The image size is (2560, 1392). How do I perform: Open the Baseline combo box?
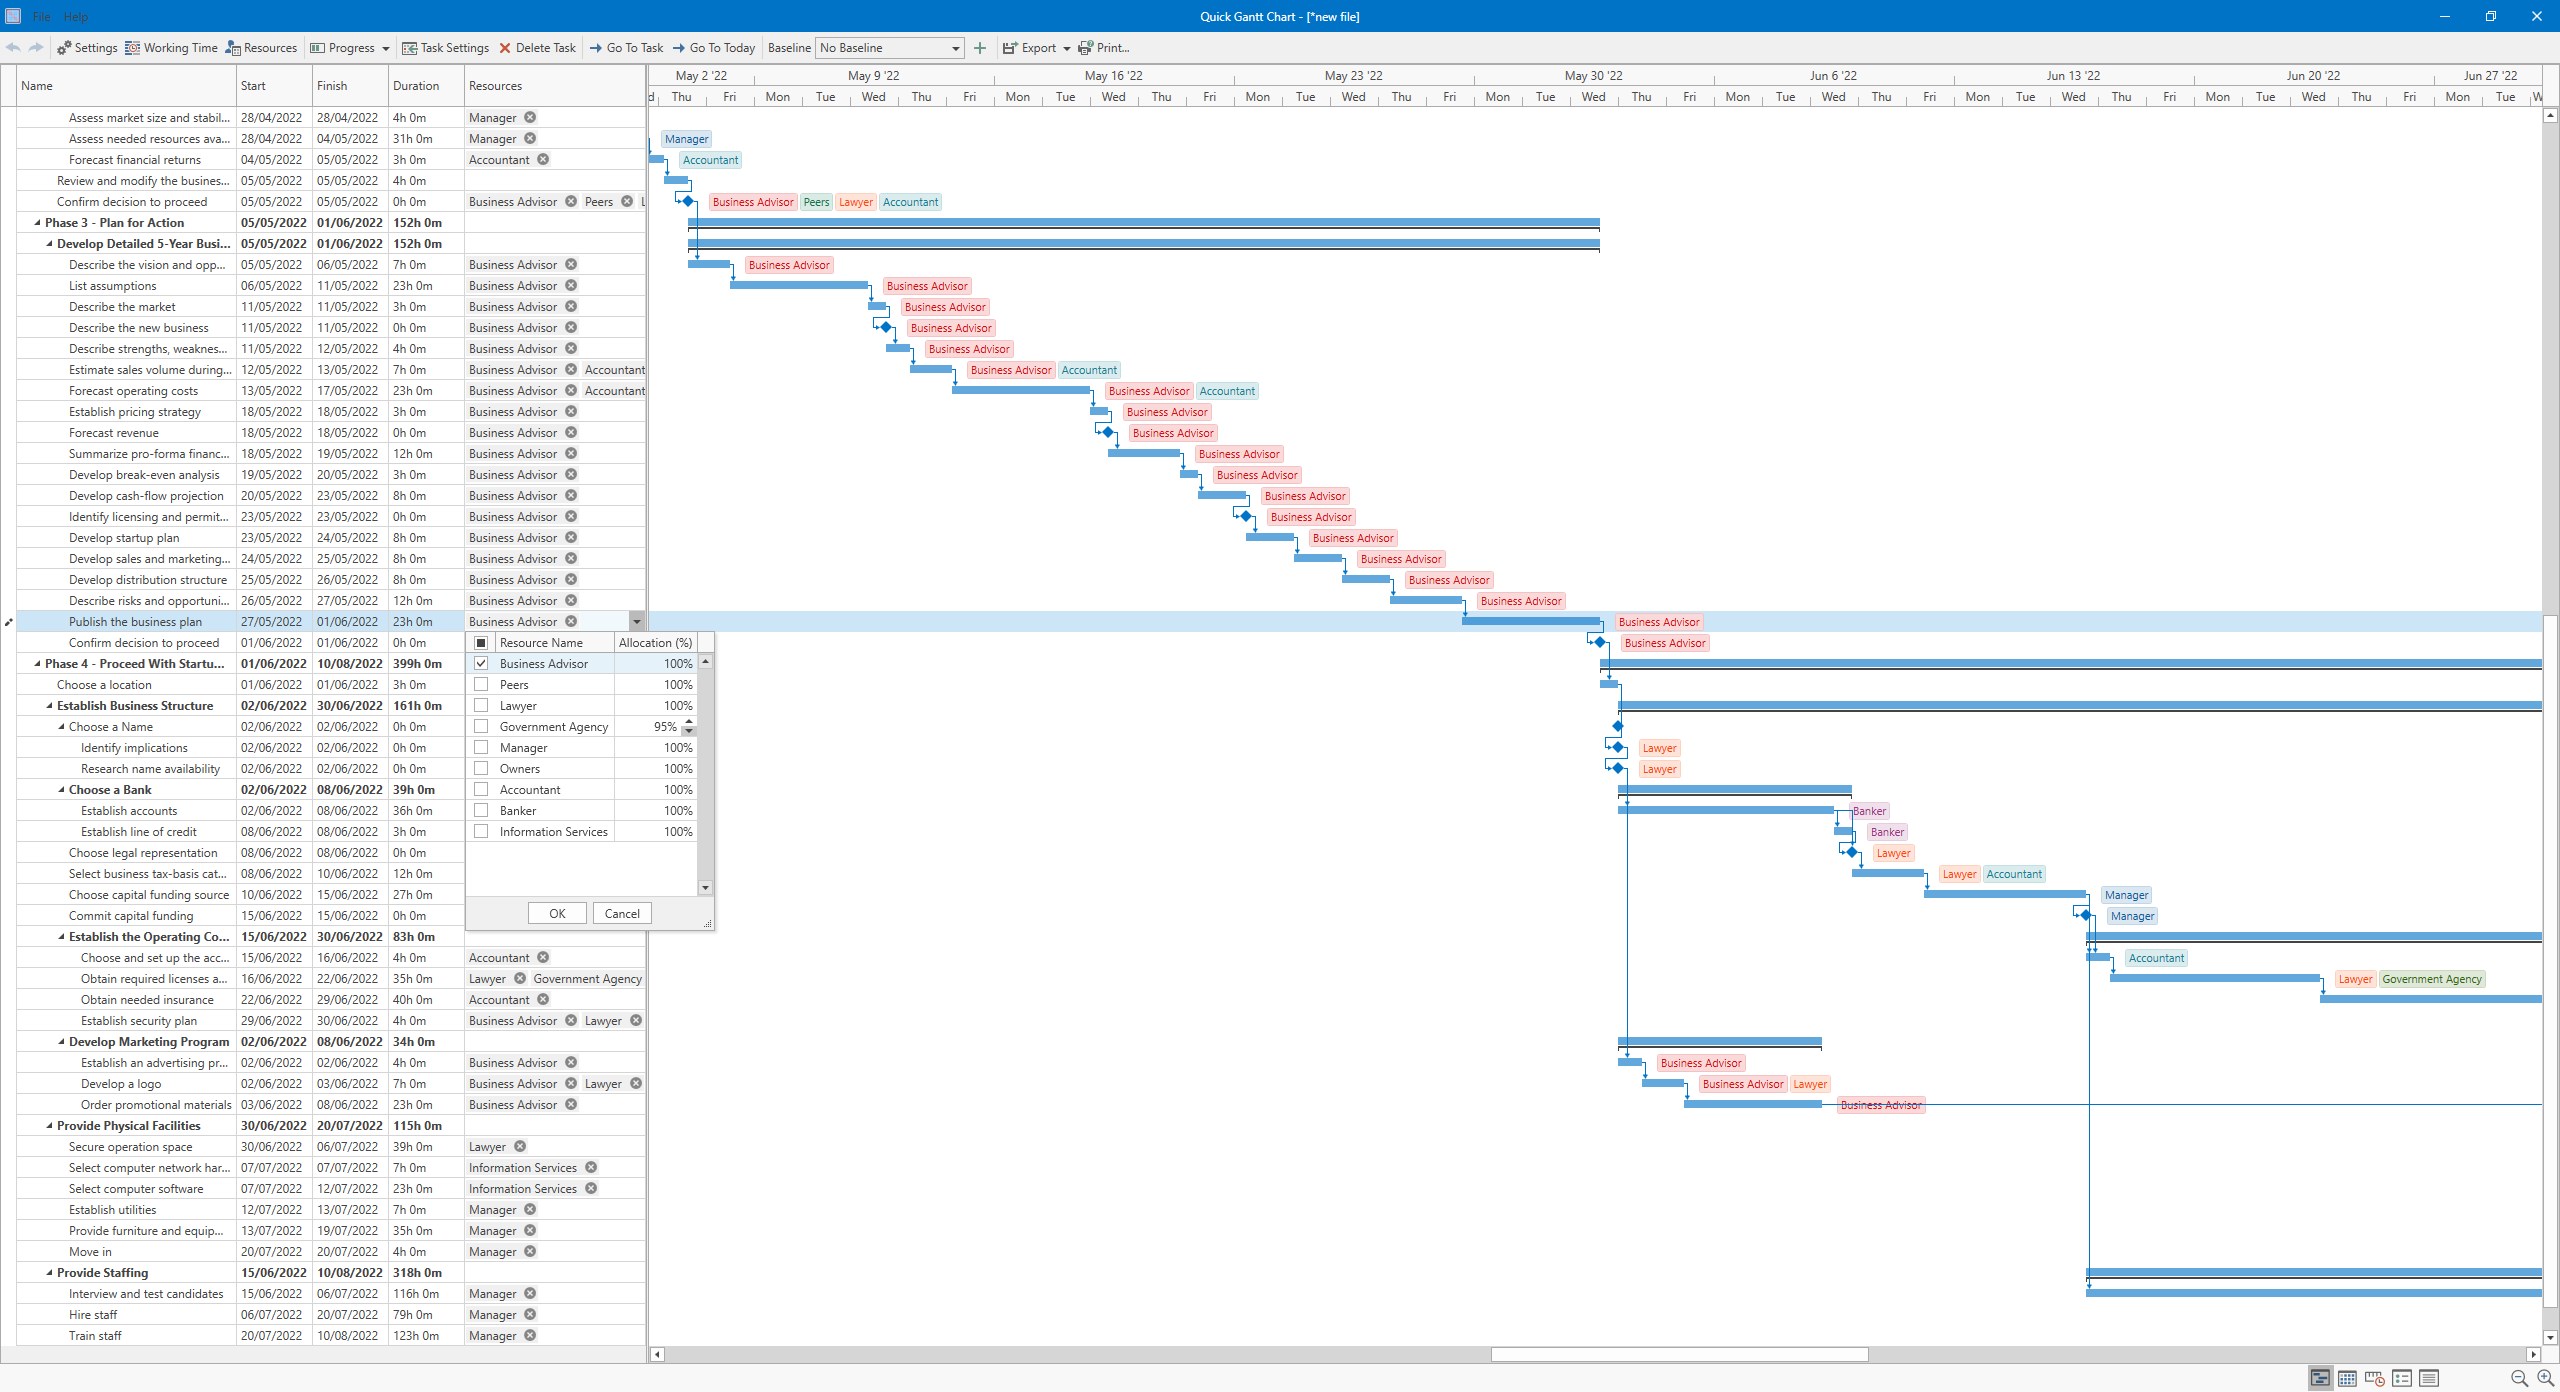point(955,48)
